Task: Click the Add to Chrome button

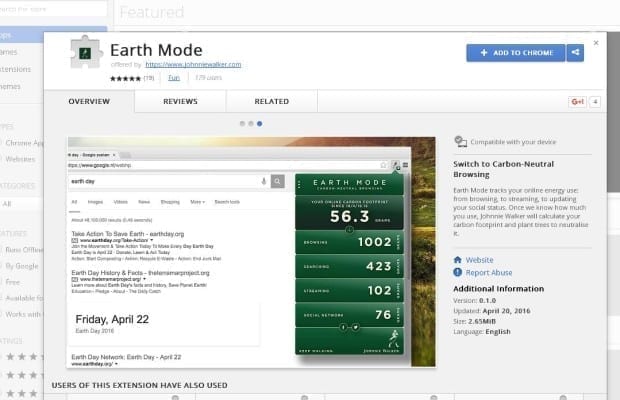Action: click(516, 53)
